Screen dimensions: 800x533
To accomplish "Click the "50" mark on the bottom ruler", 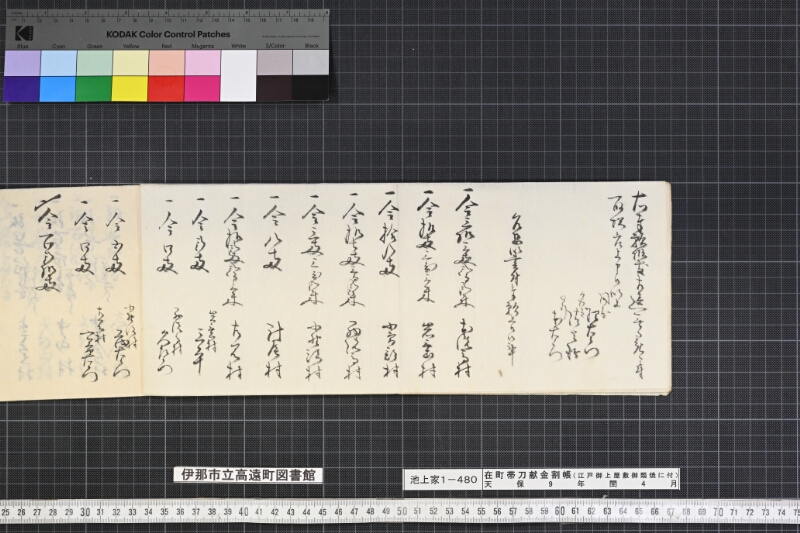I will (x=402, y=512).
